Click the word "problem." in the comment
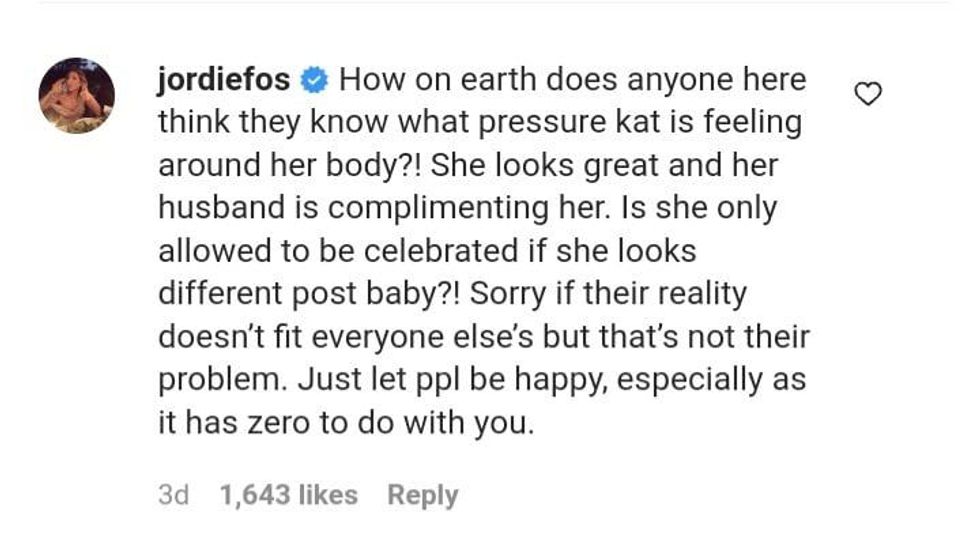980x536 pixels. click(x=214, y=380)
